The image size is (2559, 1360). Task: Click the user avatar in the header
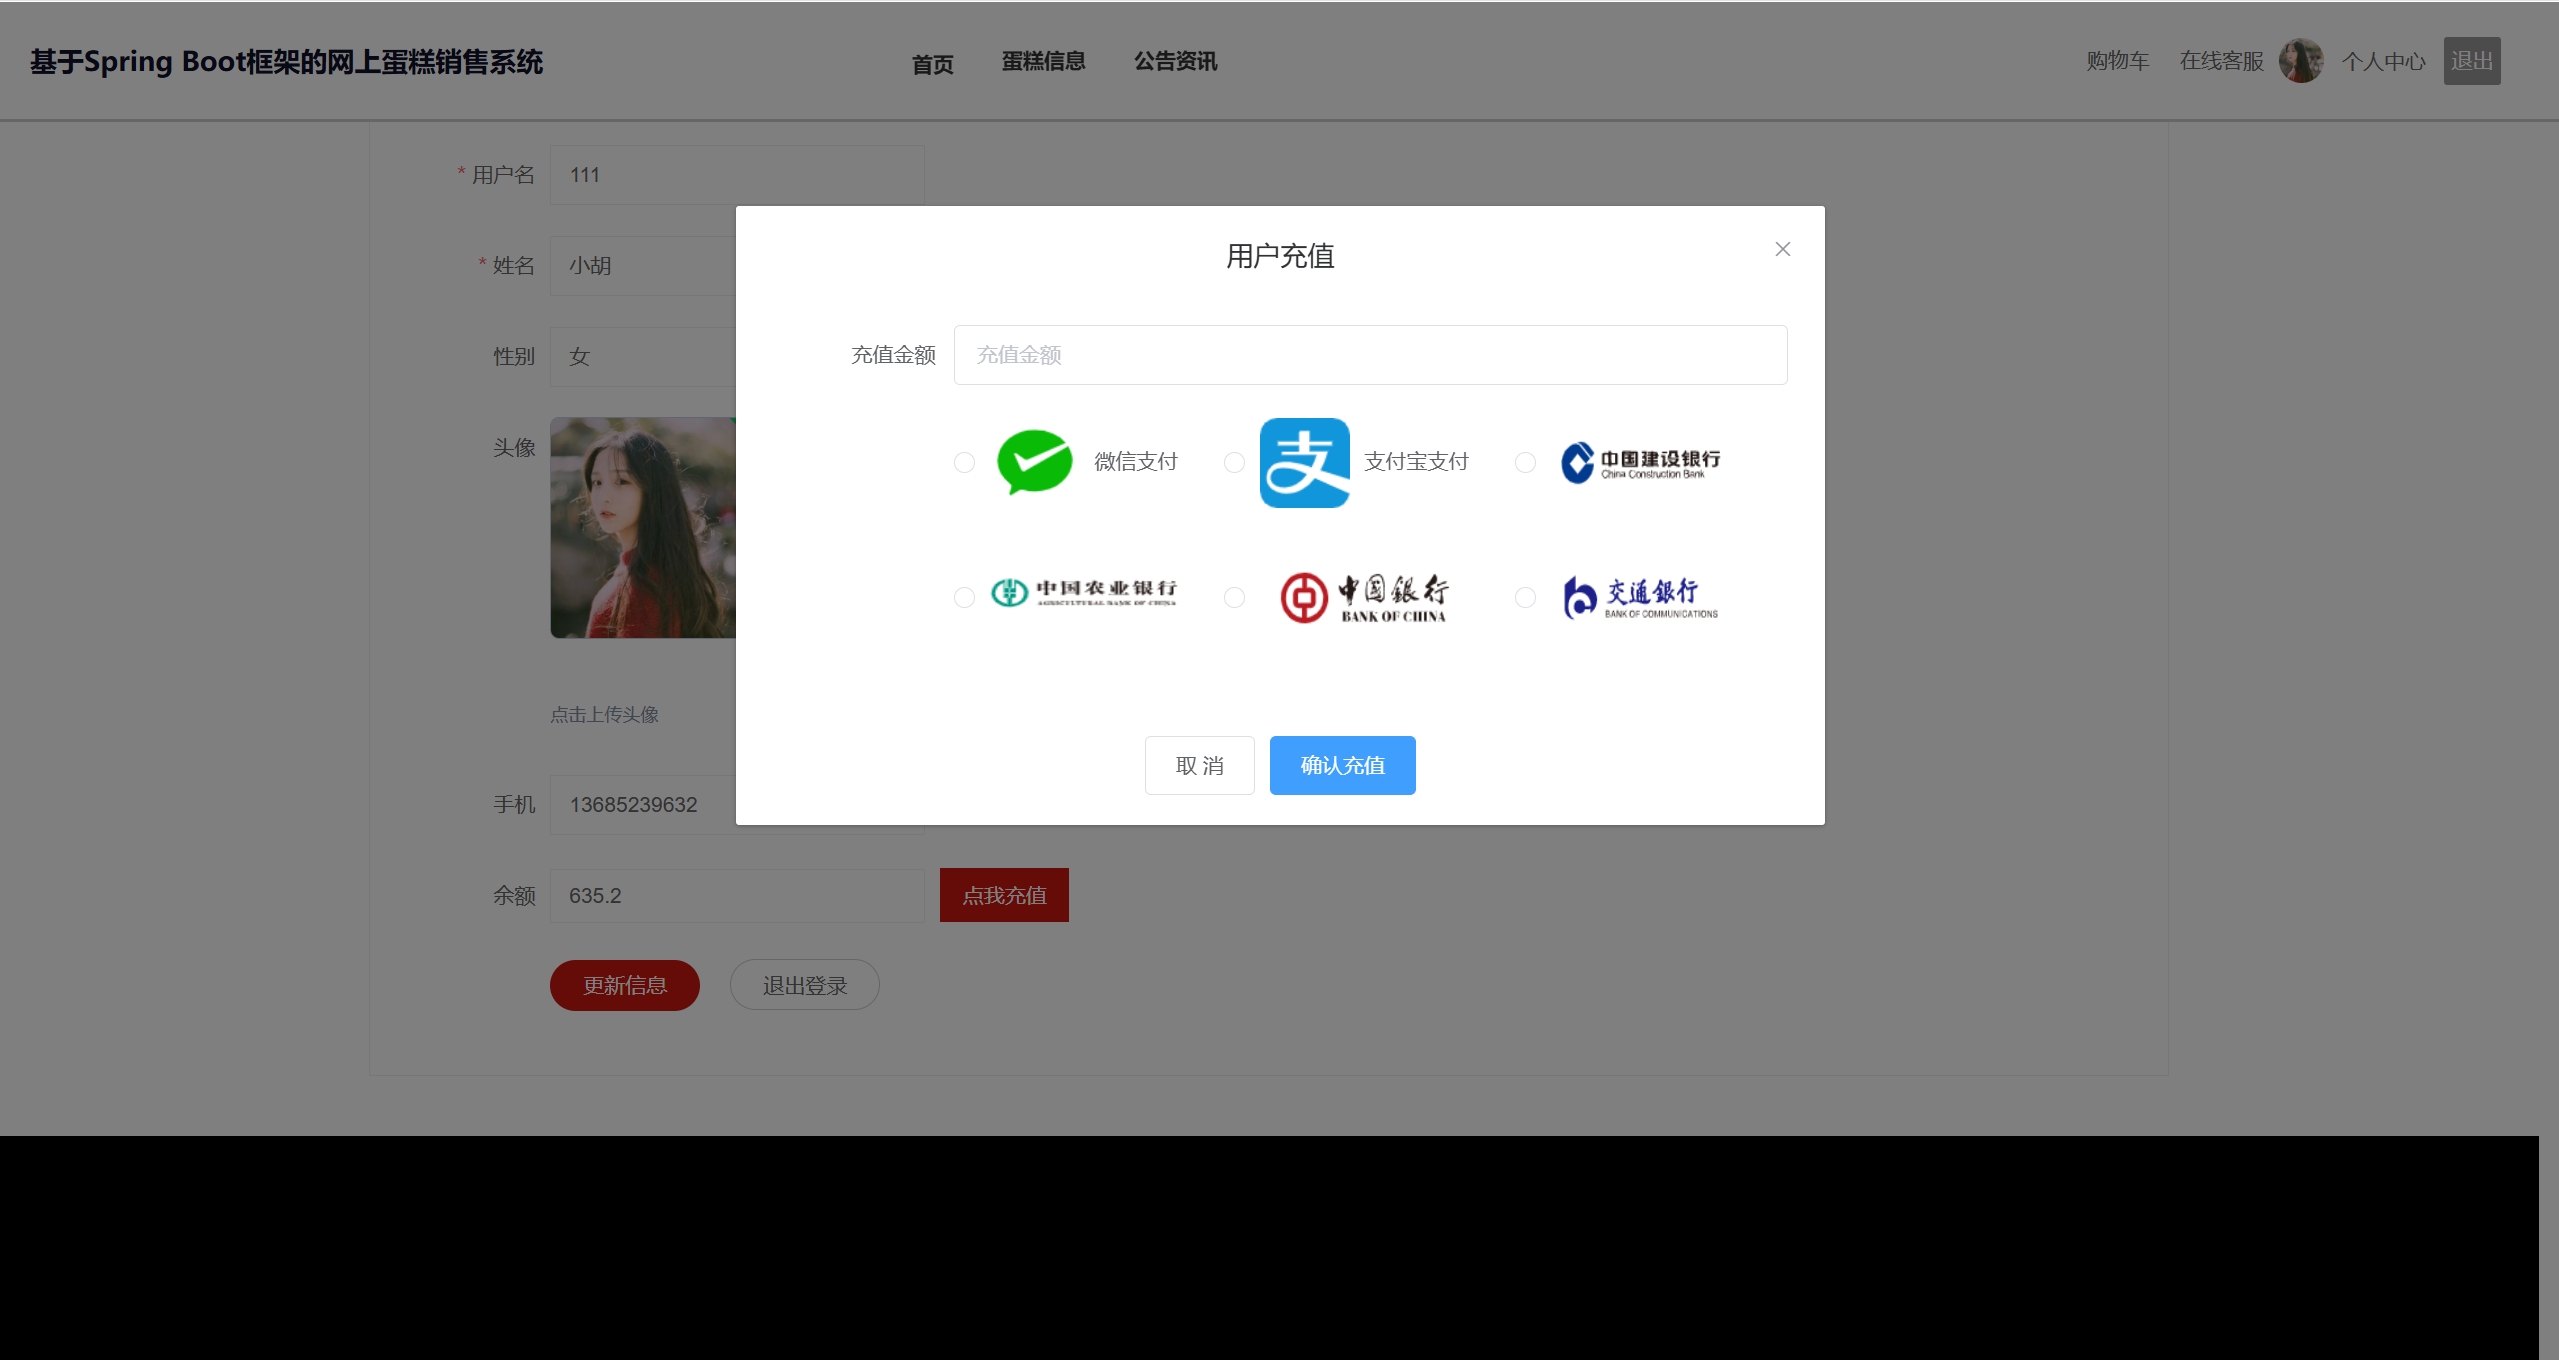2300,61
